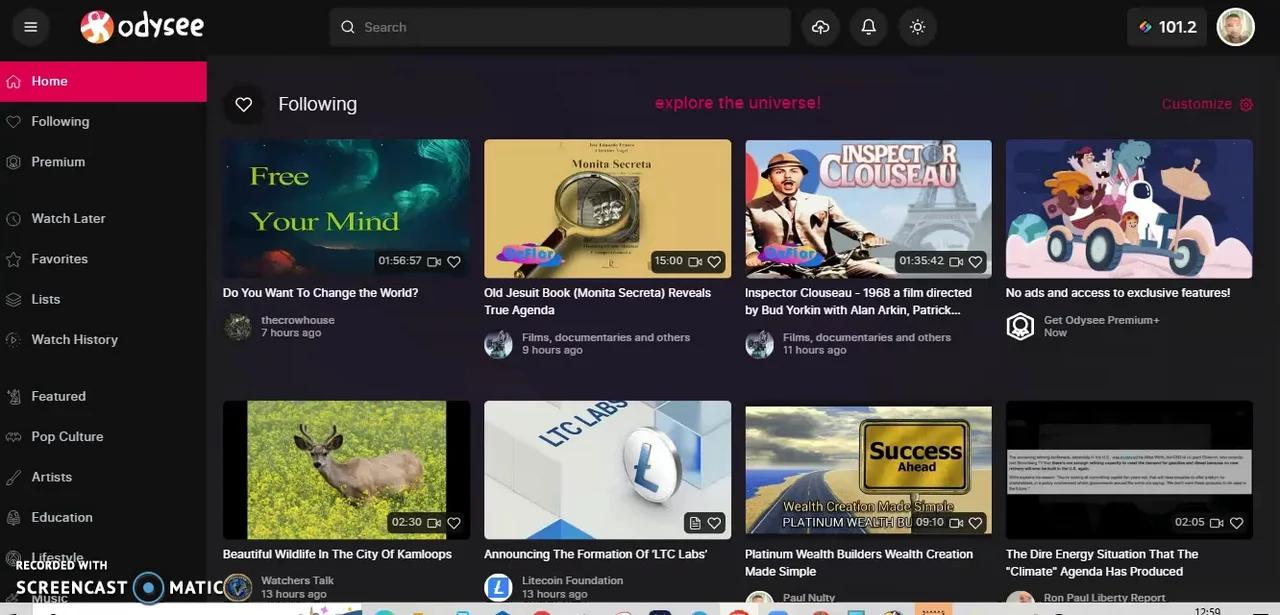Open the user profile avatar menu

click(x=1236, y=27)
